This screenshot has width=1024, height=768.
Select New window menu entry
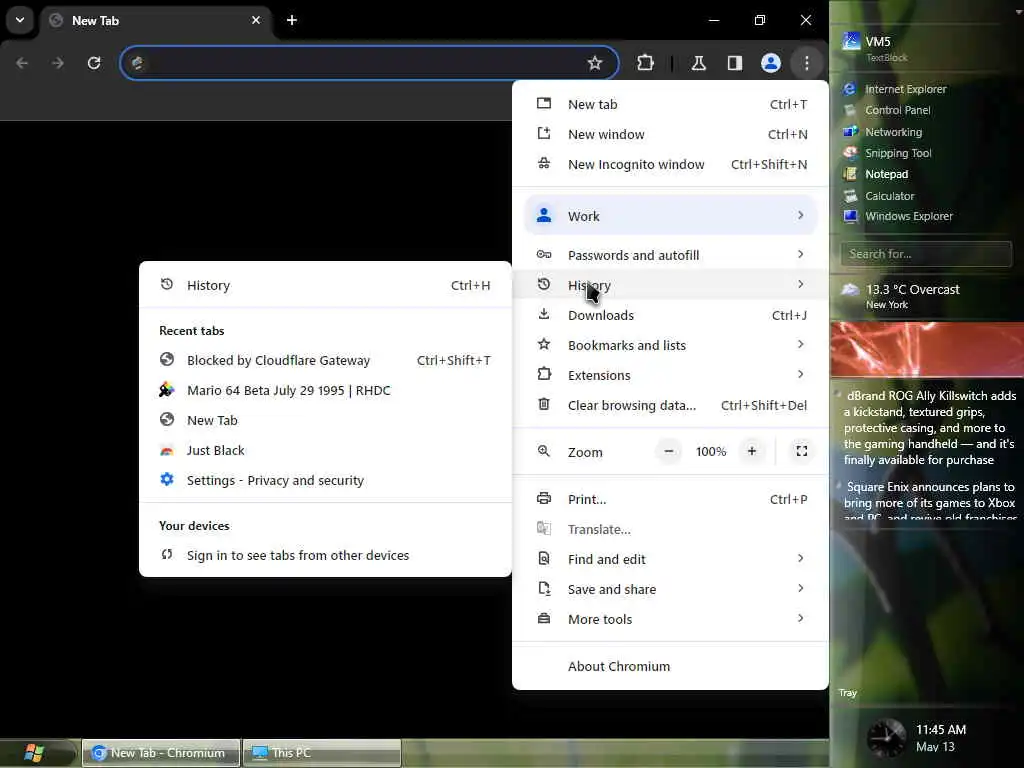[x=671, y=135]
